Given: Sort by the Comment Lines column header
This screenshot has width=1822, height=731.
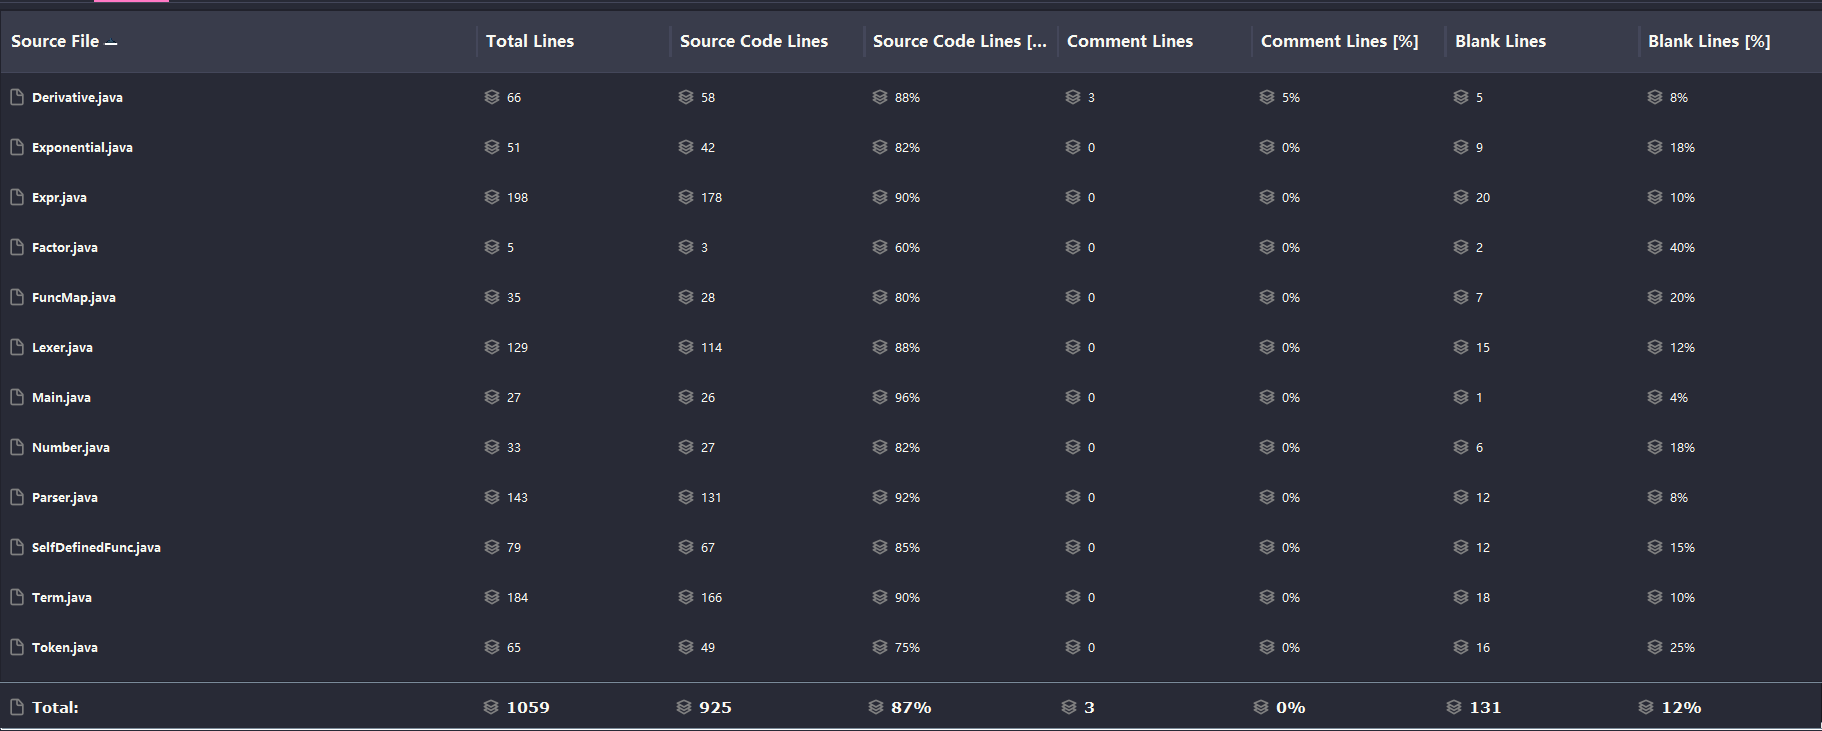Looking at the screenshot, I should 1130,41.
